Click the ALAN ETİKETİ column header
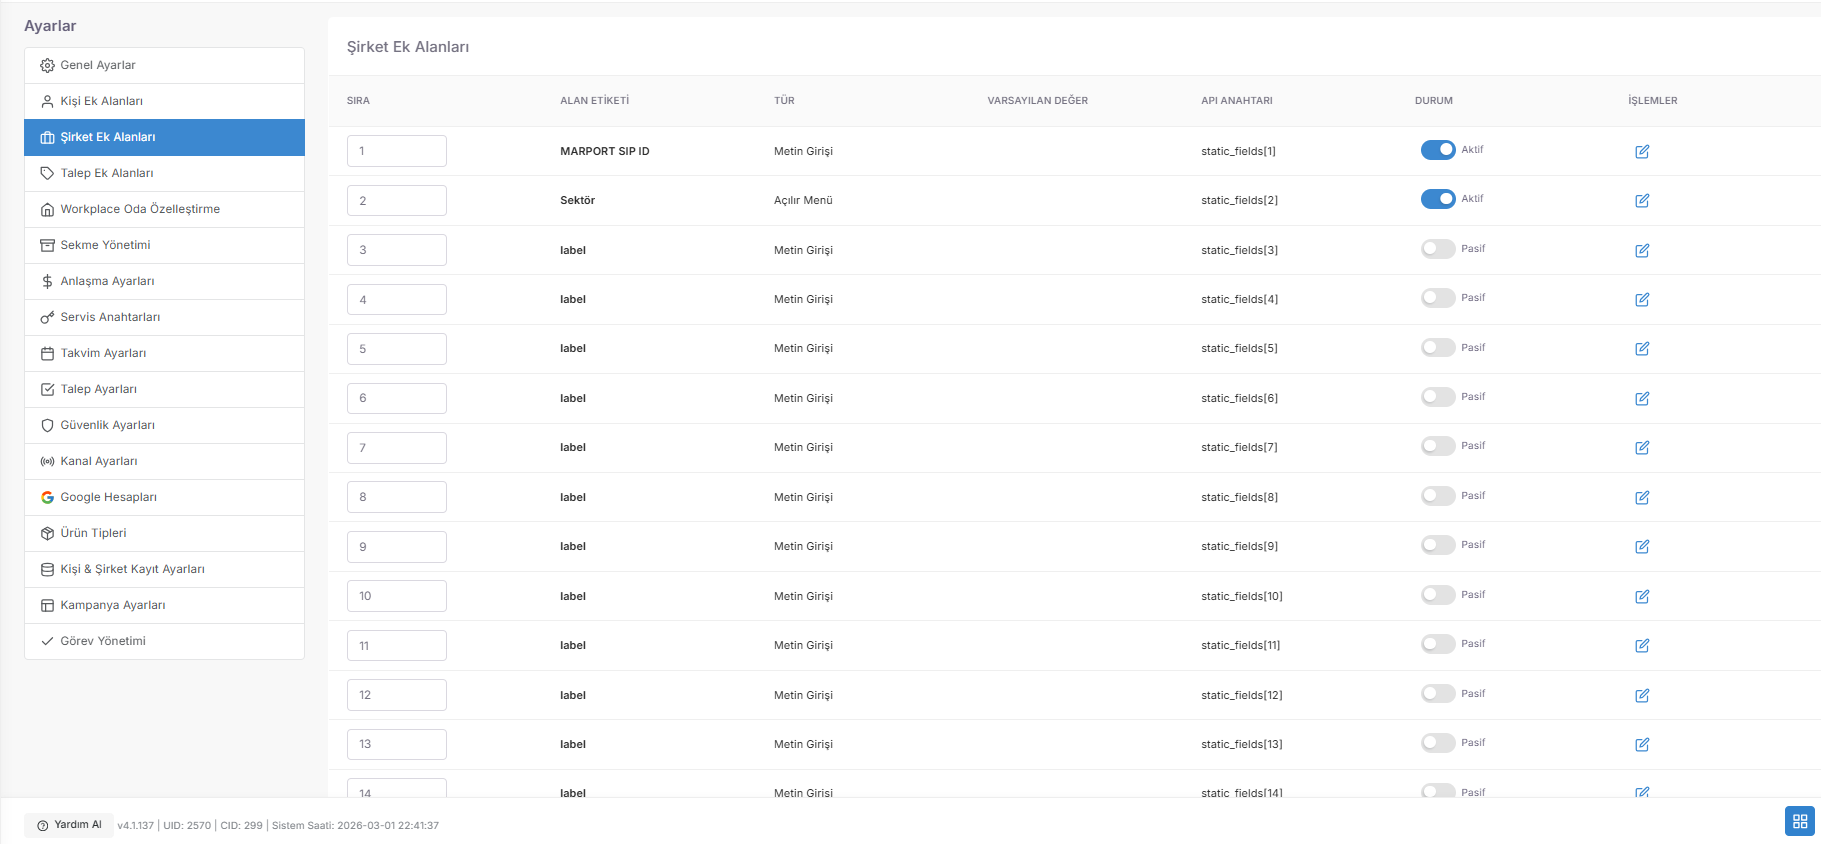The width and height of the screenshot is (1821, 844). tap(595, 101)
